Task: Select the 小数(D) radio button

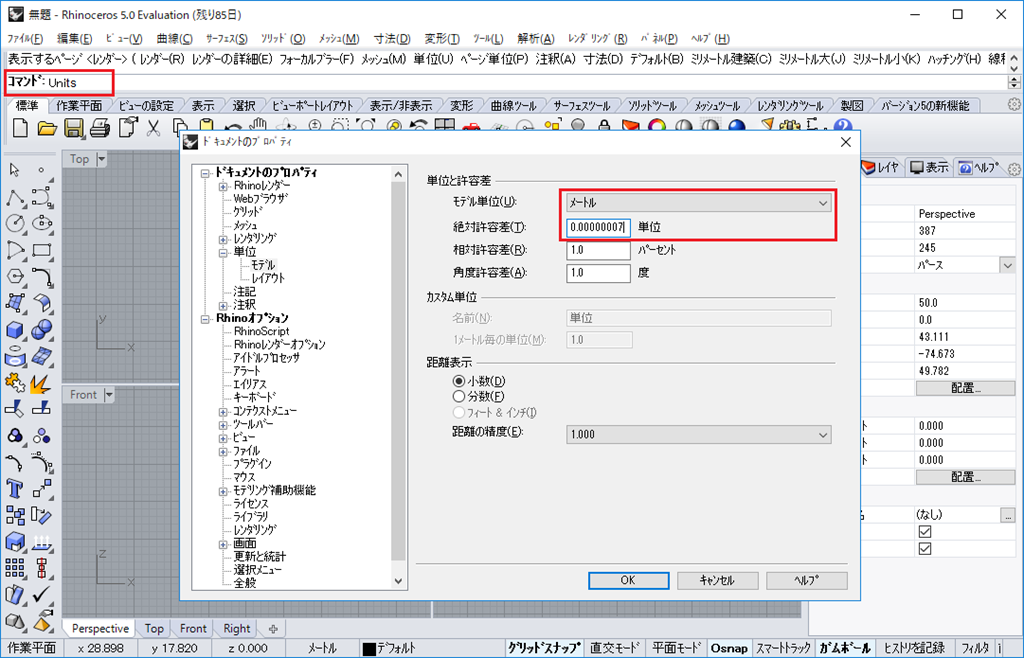Action: [458, 381]
